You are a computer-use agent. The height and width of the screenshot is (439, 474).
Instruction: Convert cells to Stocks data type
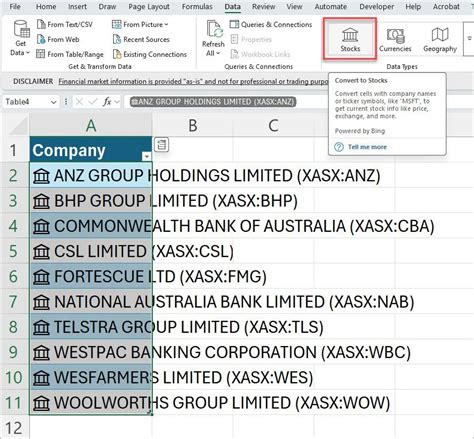click(350, 39)
